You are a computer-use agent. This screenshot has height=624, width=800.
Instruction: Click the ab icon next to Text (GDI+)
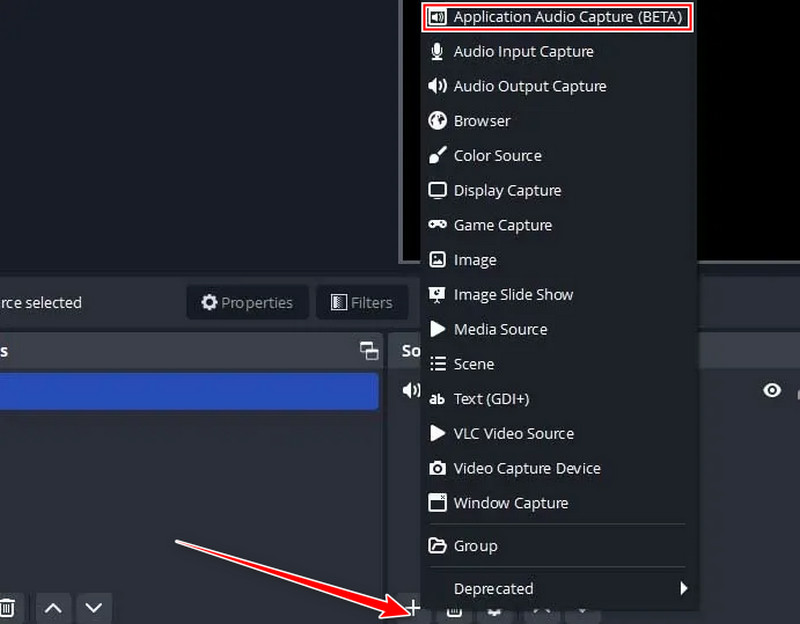pos(437,398)
